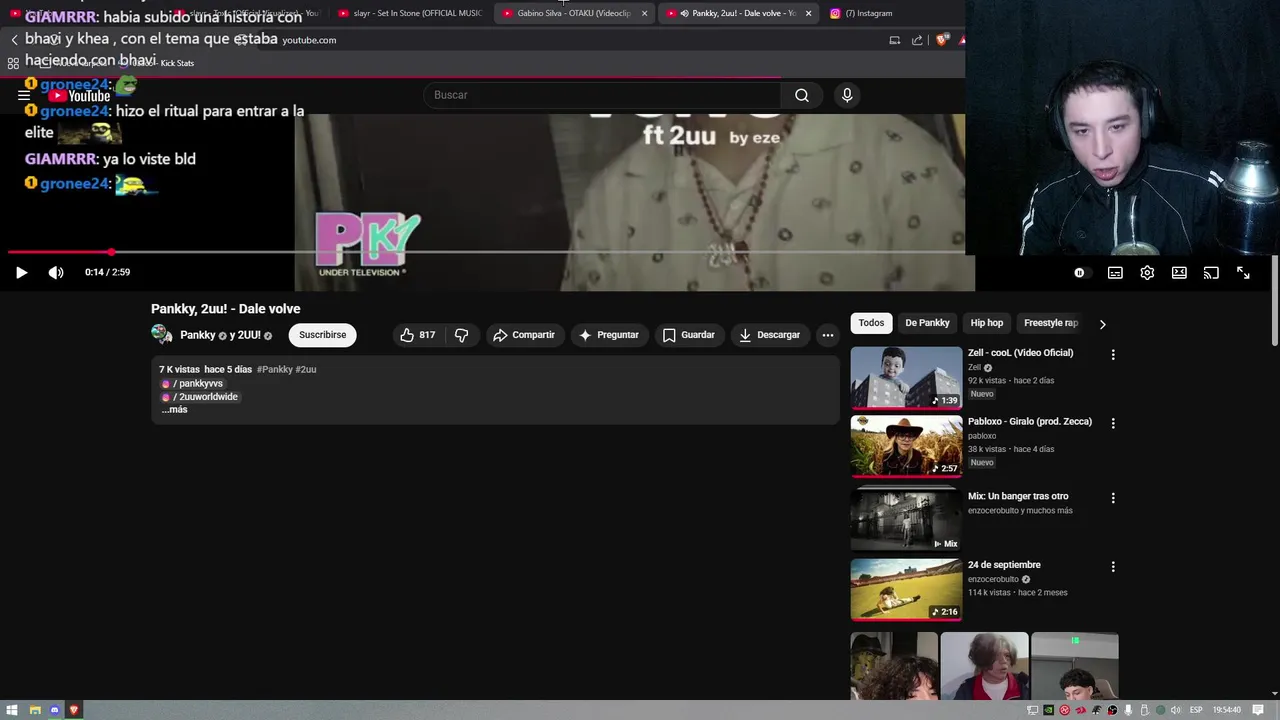Show more chips with the right arrow

1102,324
